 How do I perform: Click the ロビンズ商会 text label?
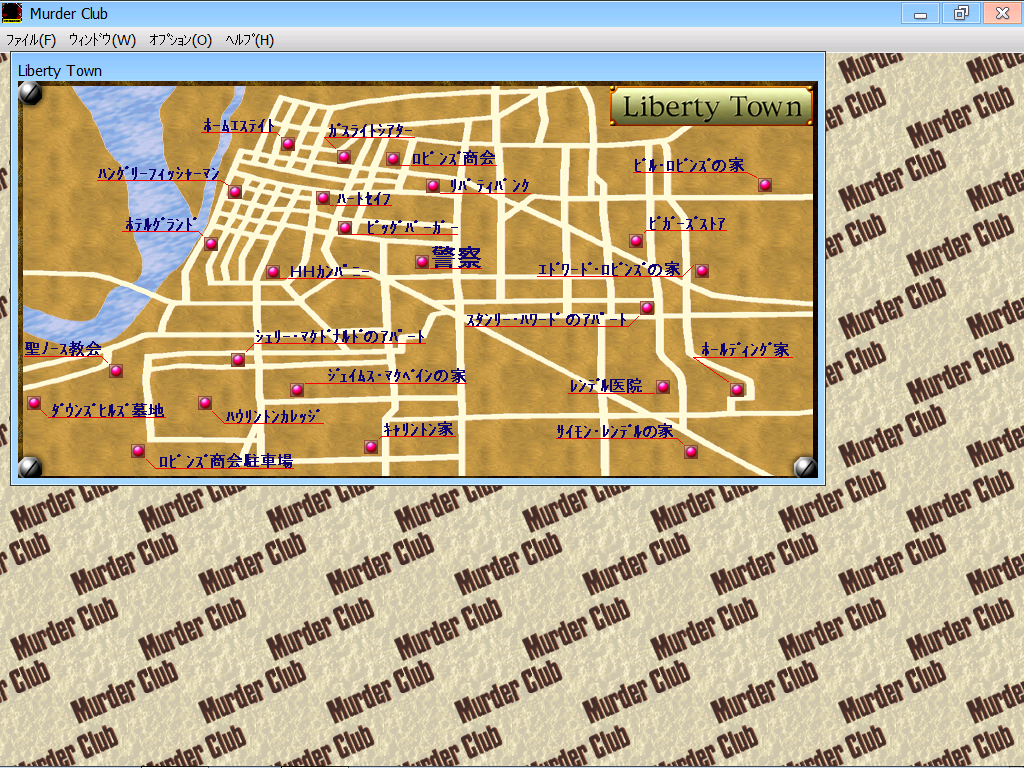[454, 158]
